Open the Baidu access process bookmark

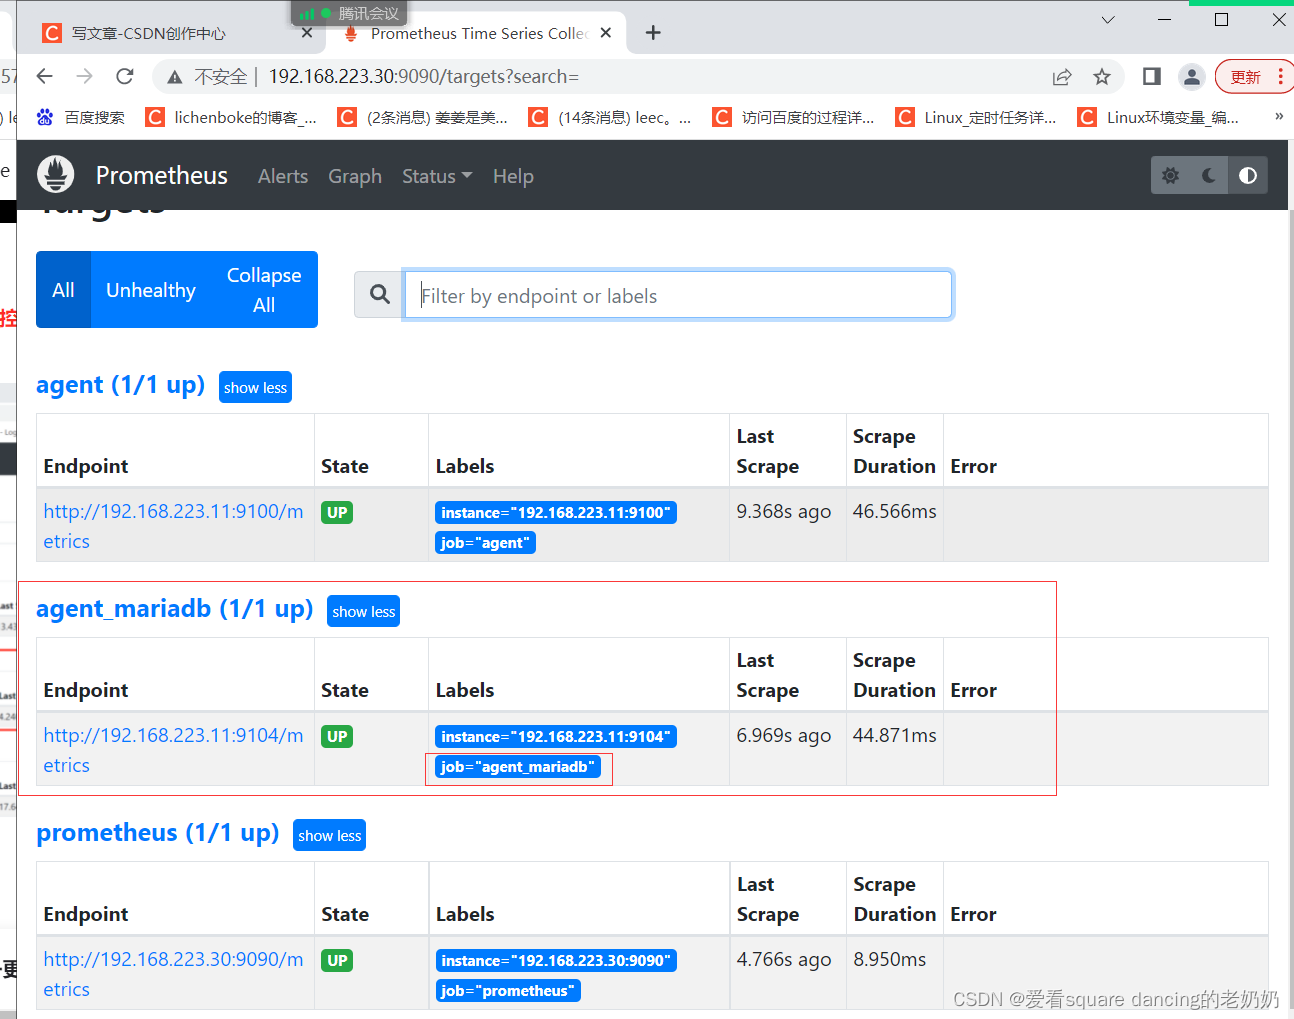794,117
